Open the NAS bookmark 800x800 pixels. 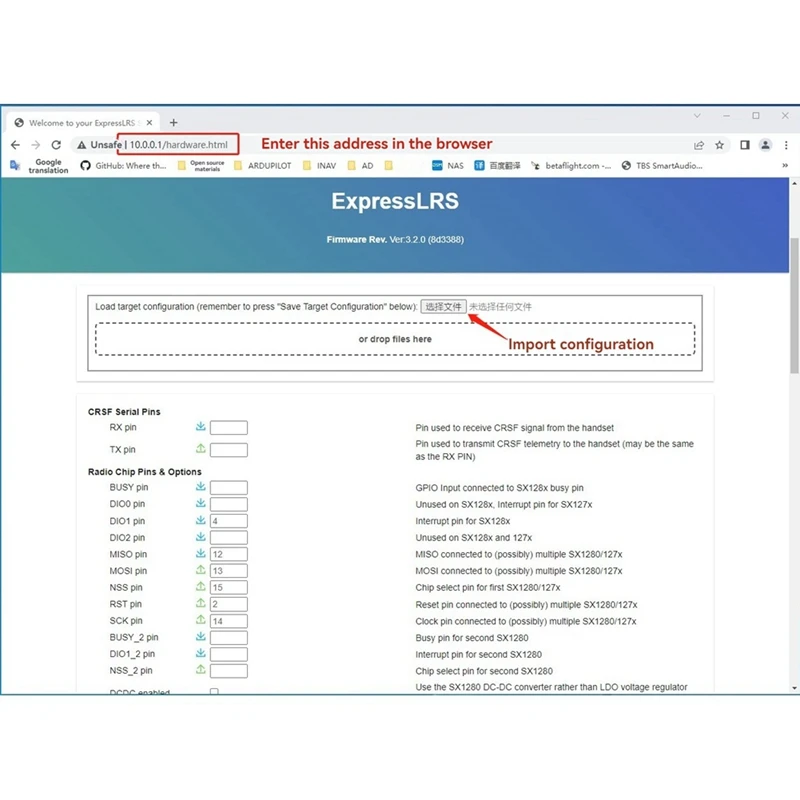pyautogui.click(x=448, y=166)
